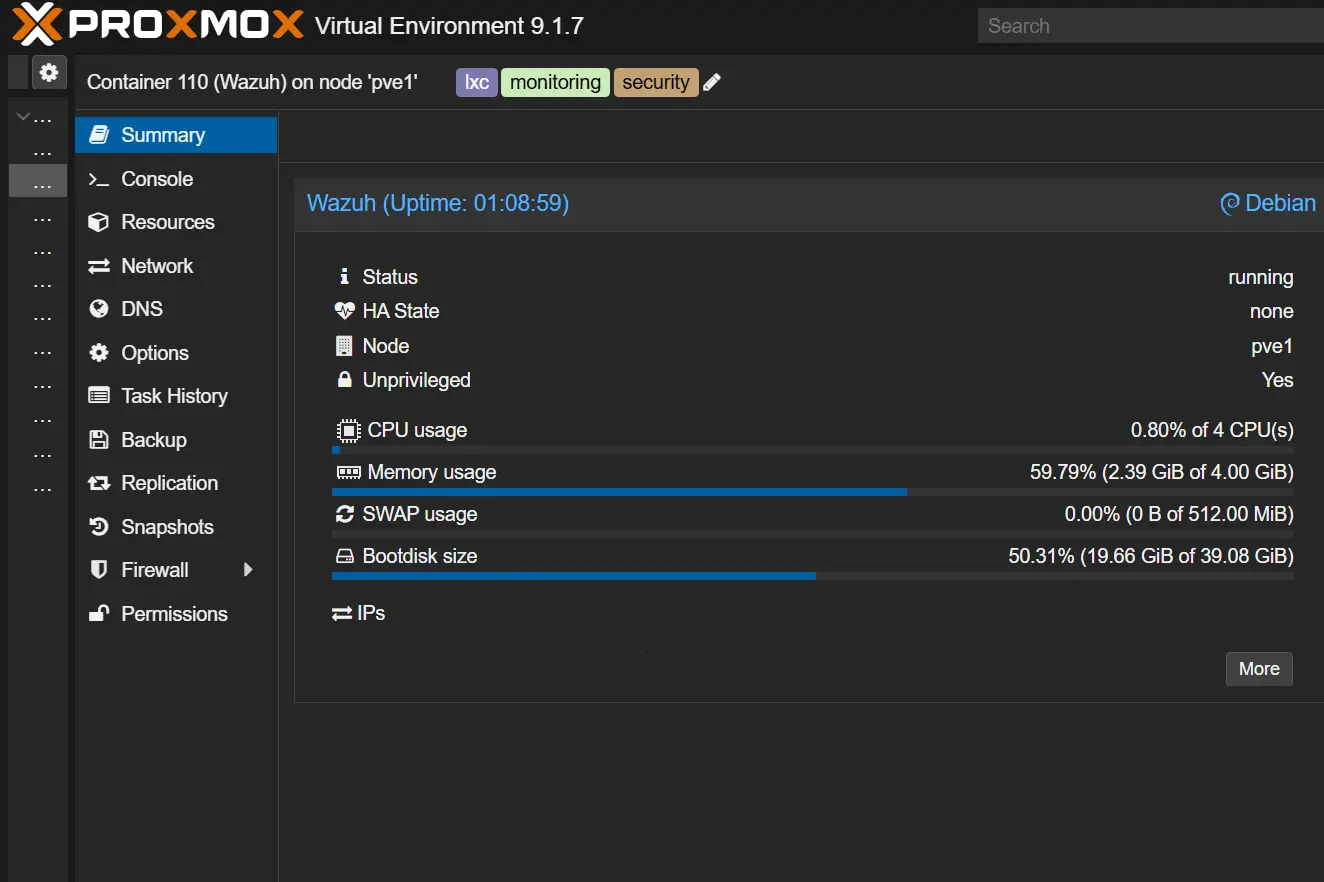Focus the Search input field

pos(1150,26)
